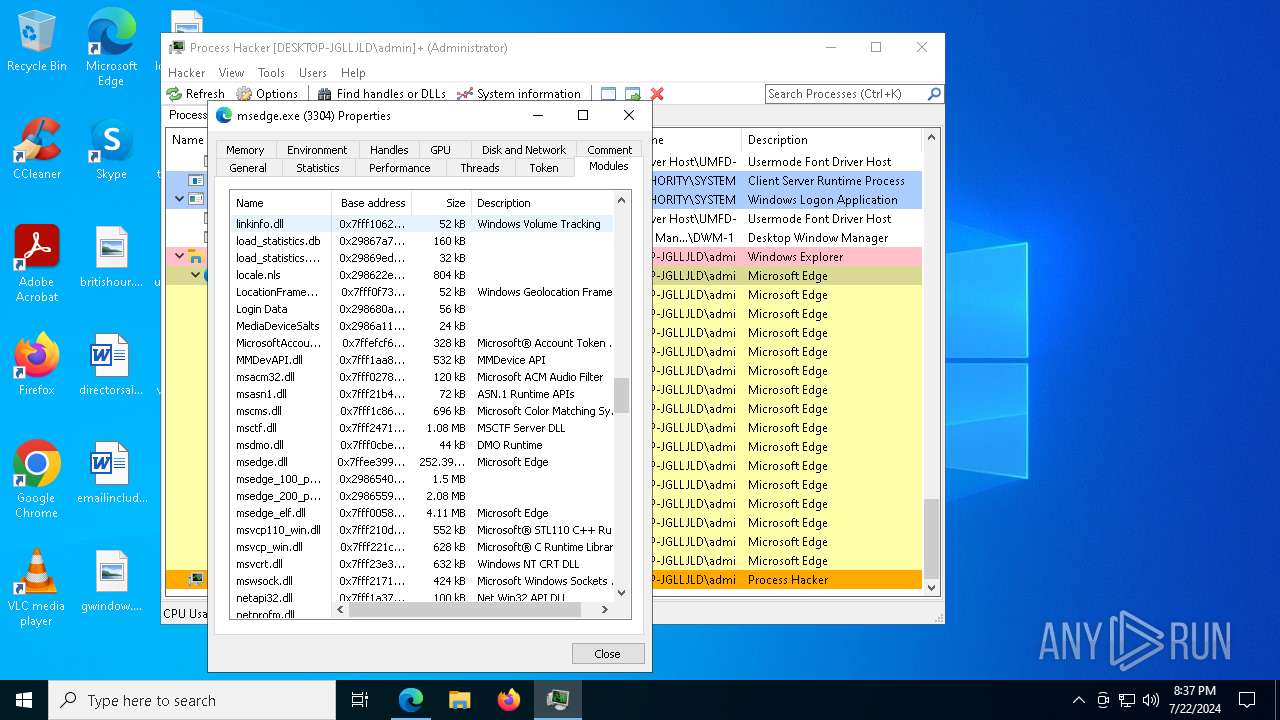Click the process list scroll-down arrow

(x=932, y=587)
